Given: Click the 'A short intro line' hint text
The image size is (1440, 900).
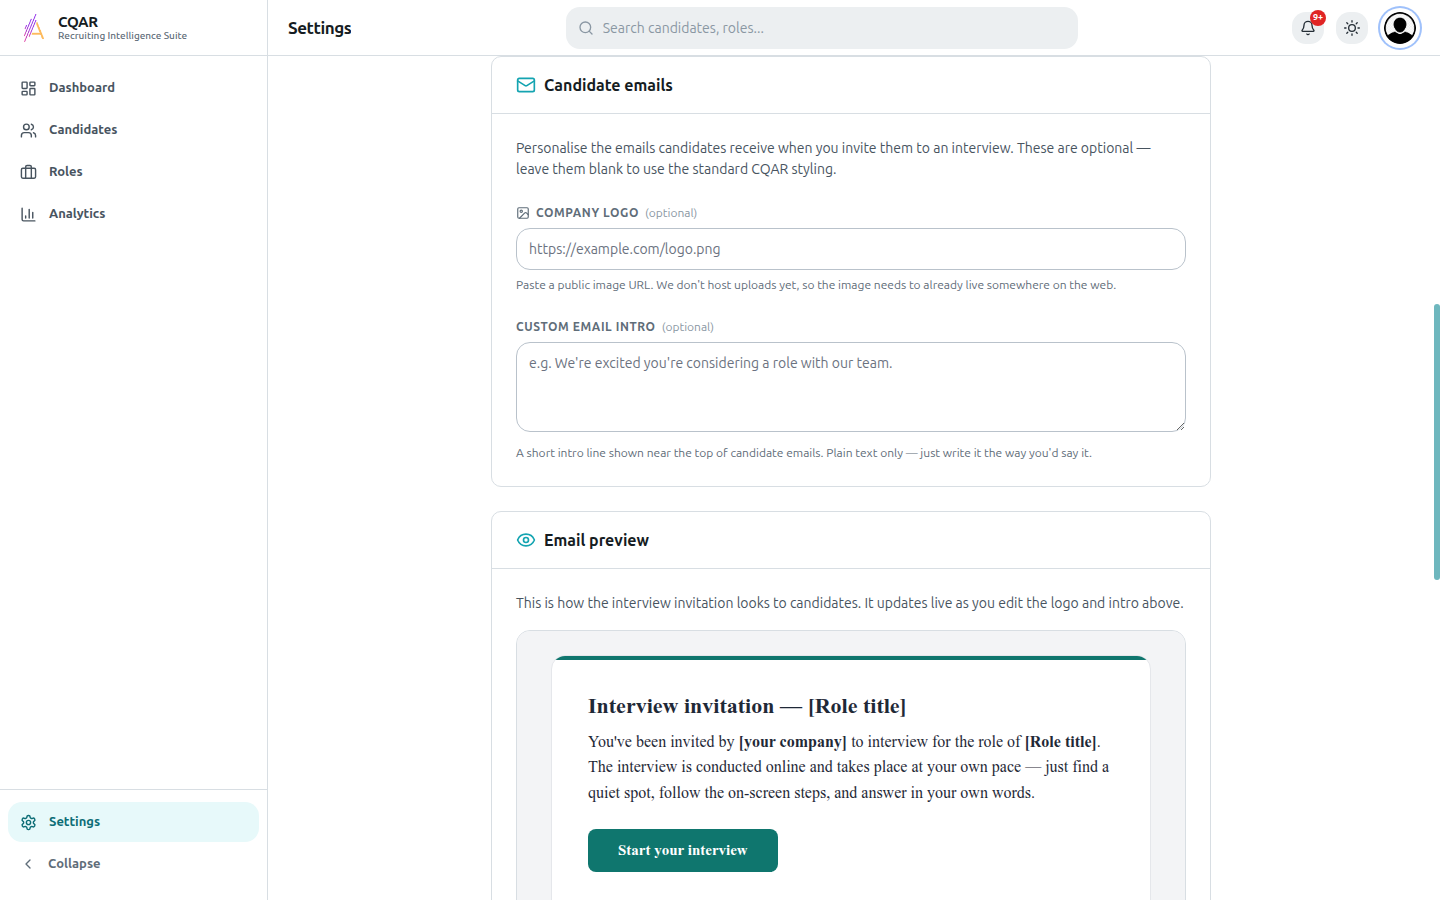Looking at the screenshot, I should coord(804,453).
